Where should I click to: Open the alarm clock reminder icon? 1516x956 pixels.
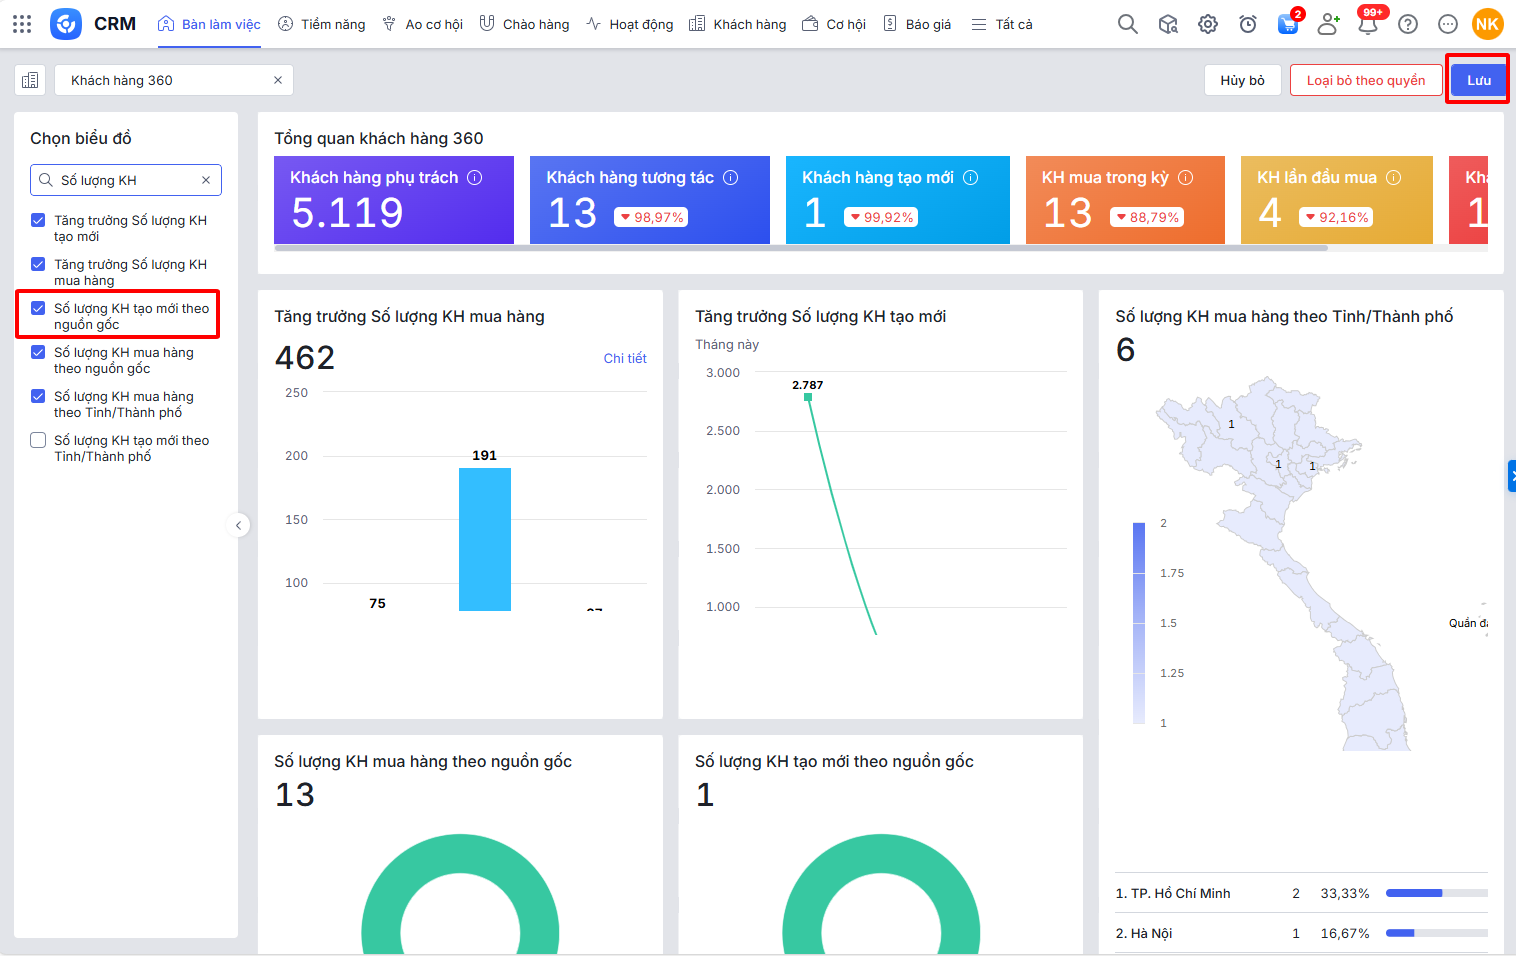point(1248,24)
